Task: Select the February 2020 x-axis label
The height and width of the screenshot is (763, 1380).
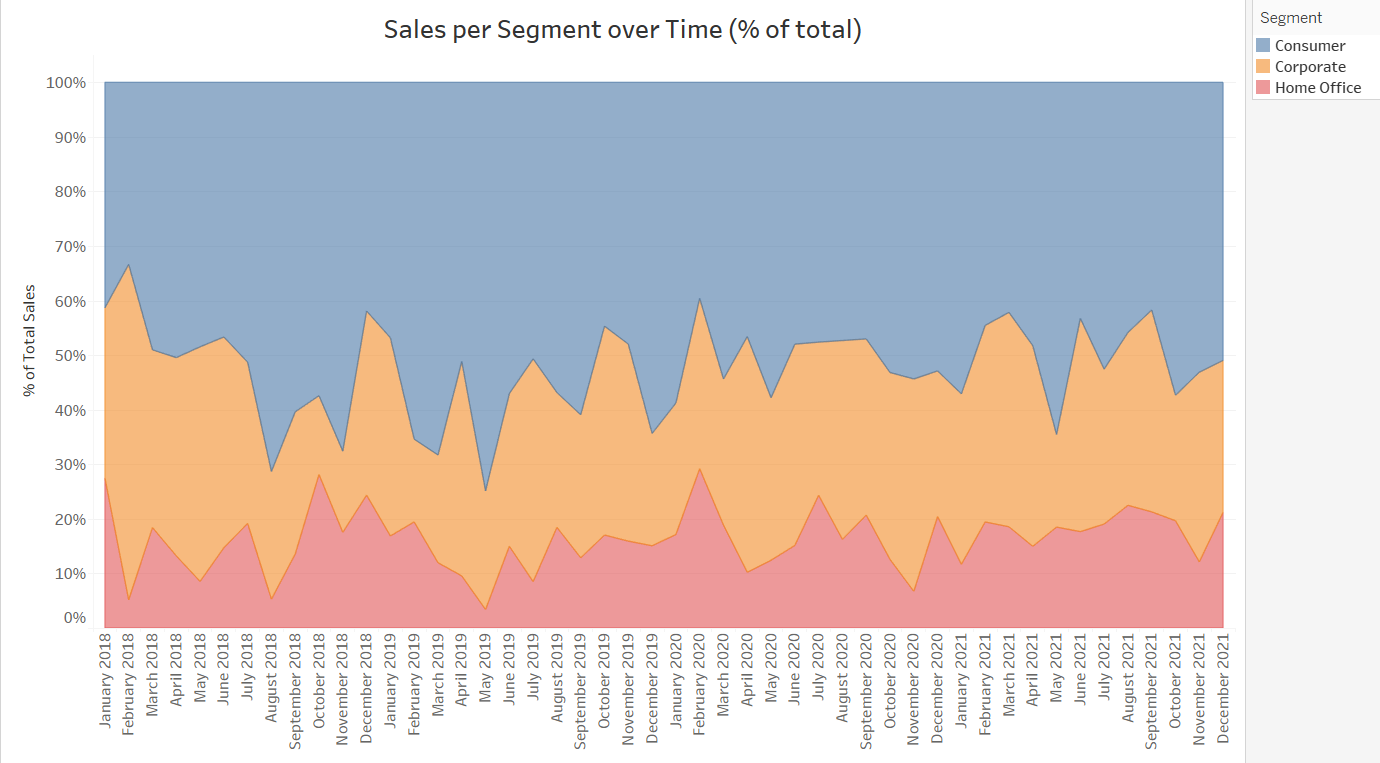Action: (699, 690)
